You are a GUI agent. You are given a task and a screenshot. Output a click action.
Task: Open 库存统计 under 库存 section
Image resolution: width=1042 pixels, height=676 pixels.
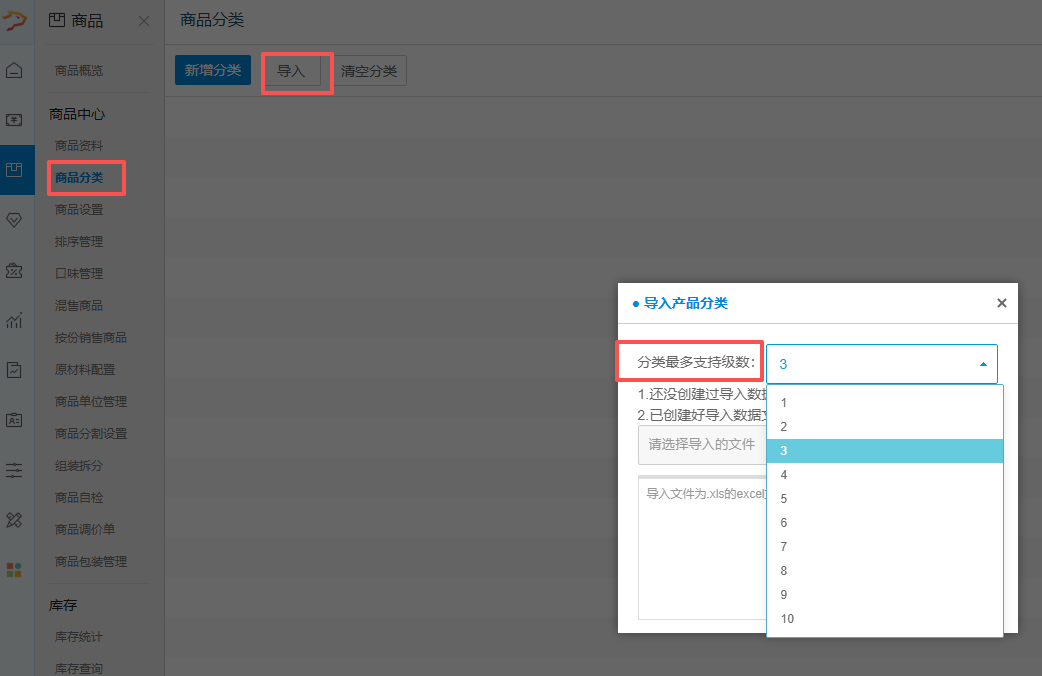pyautogui.click(x=79, y=637)
